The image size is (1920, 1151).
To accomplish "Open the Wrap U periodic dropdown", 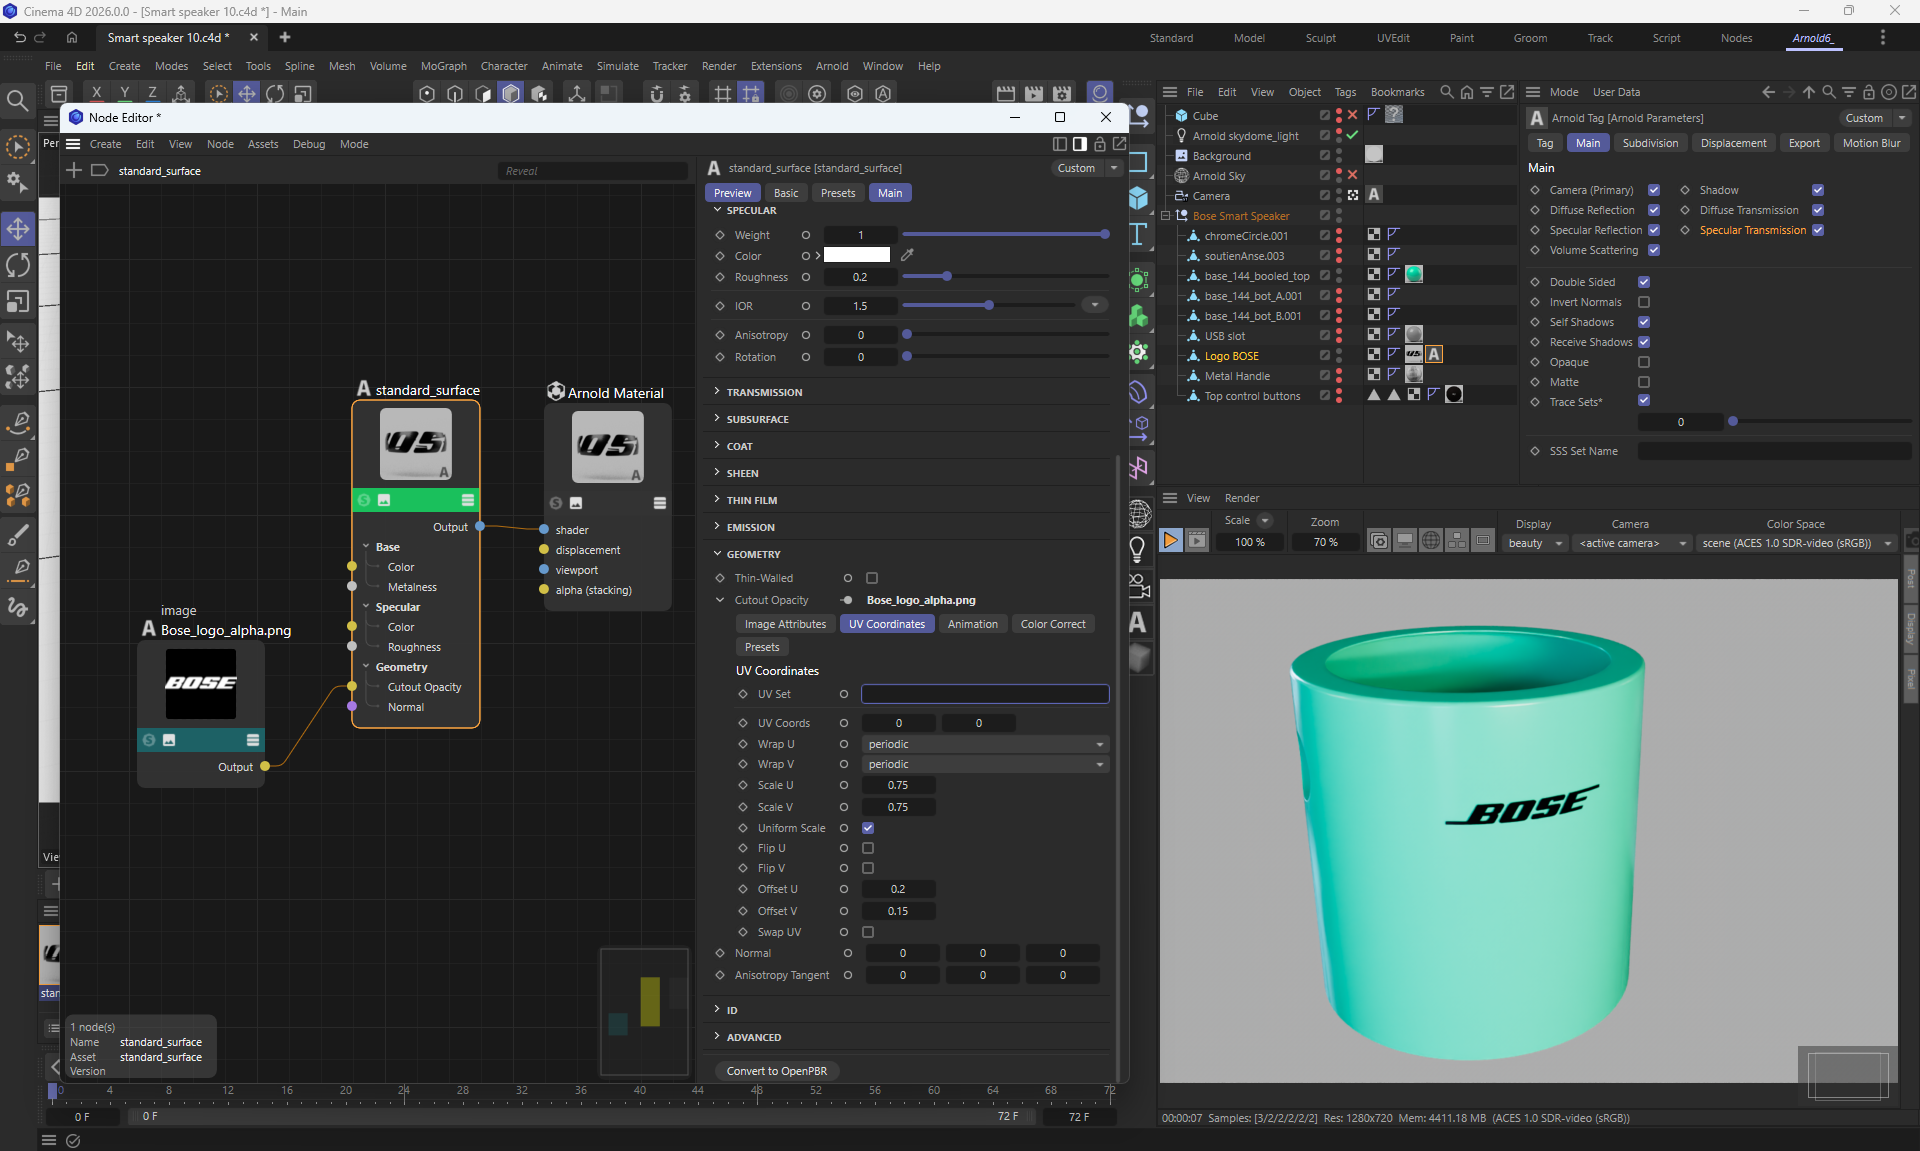I will (x=984, y=744).
